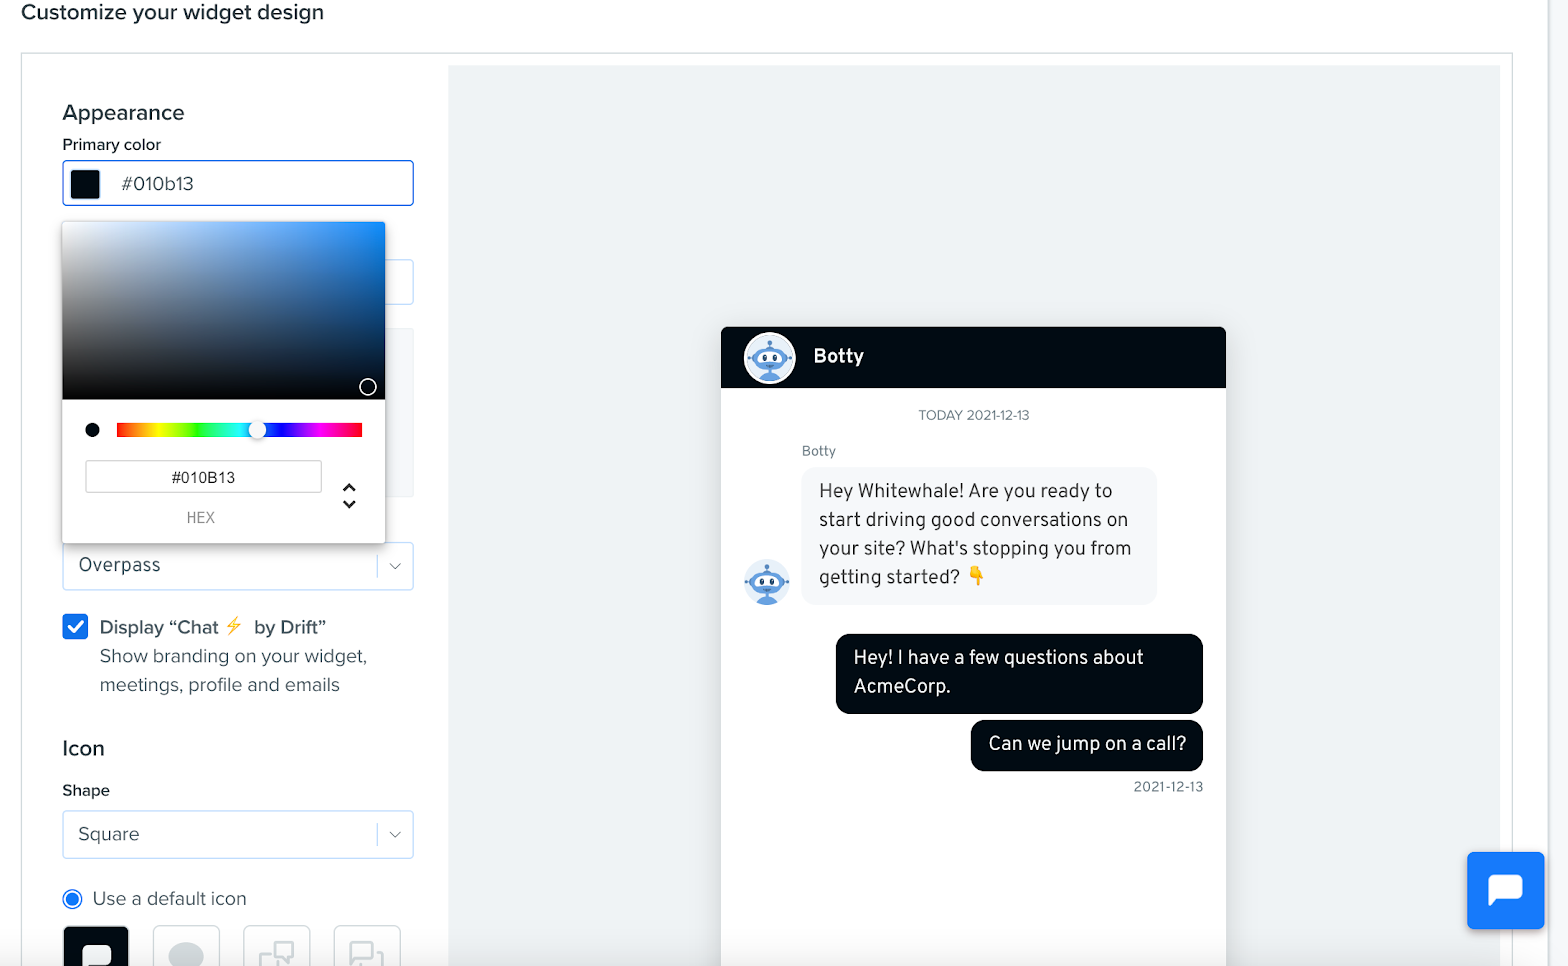This screenshot has height=966, width=1568.
Task: Click the small Botty avatar beside message
Action: point(766,582)
